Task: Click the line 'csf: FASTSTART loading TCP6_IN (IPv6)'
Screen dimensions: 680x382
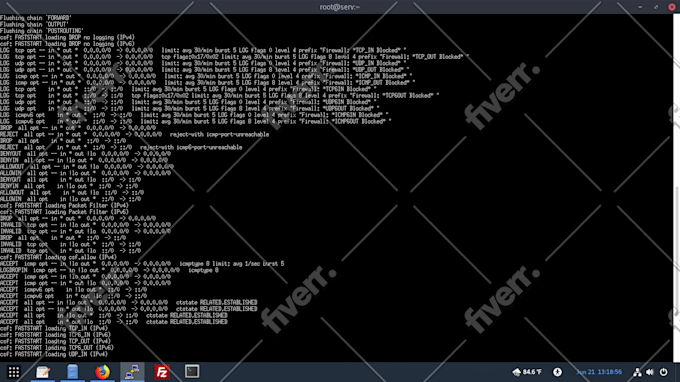Action: point(55,335)
